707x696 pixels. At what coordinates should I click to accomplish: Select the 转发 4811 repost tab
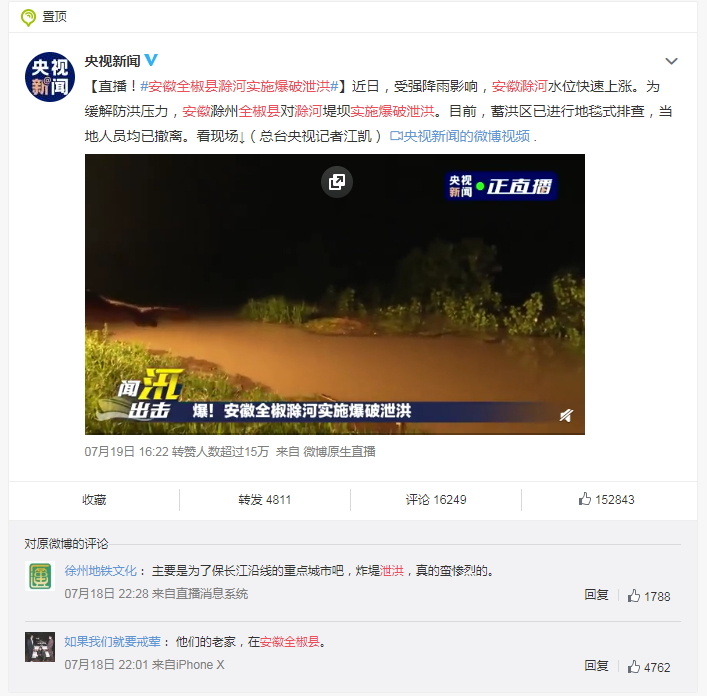tap(265, 499)
